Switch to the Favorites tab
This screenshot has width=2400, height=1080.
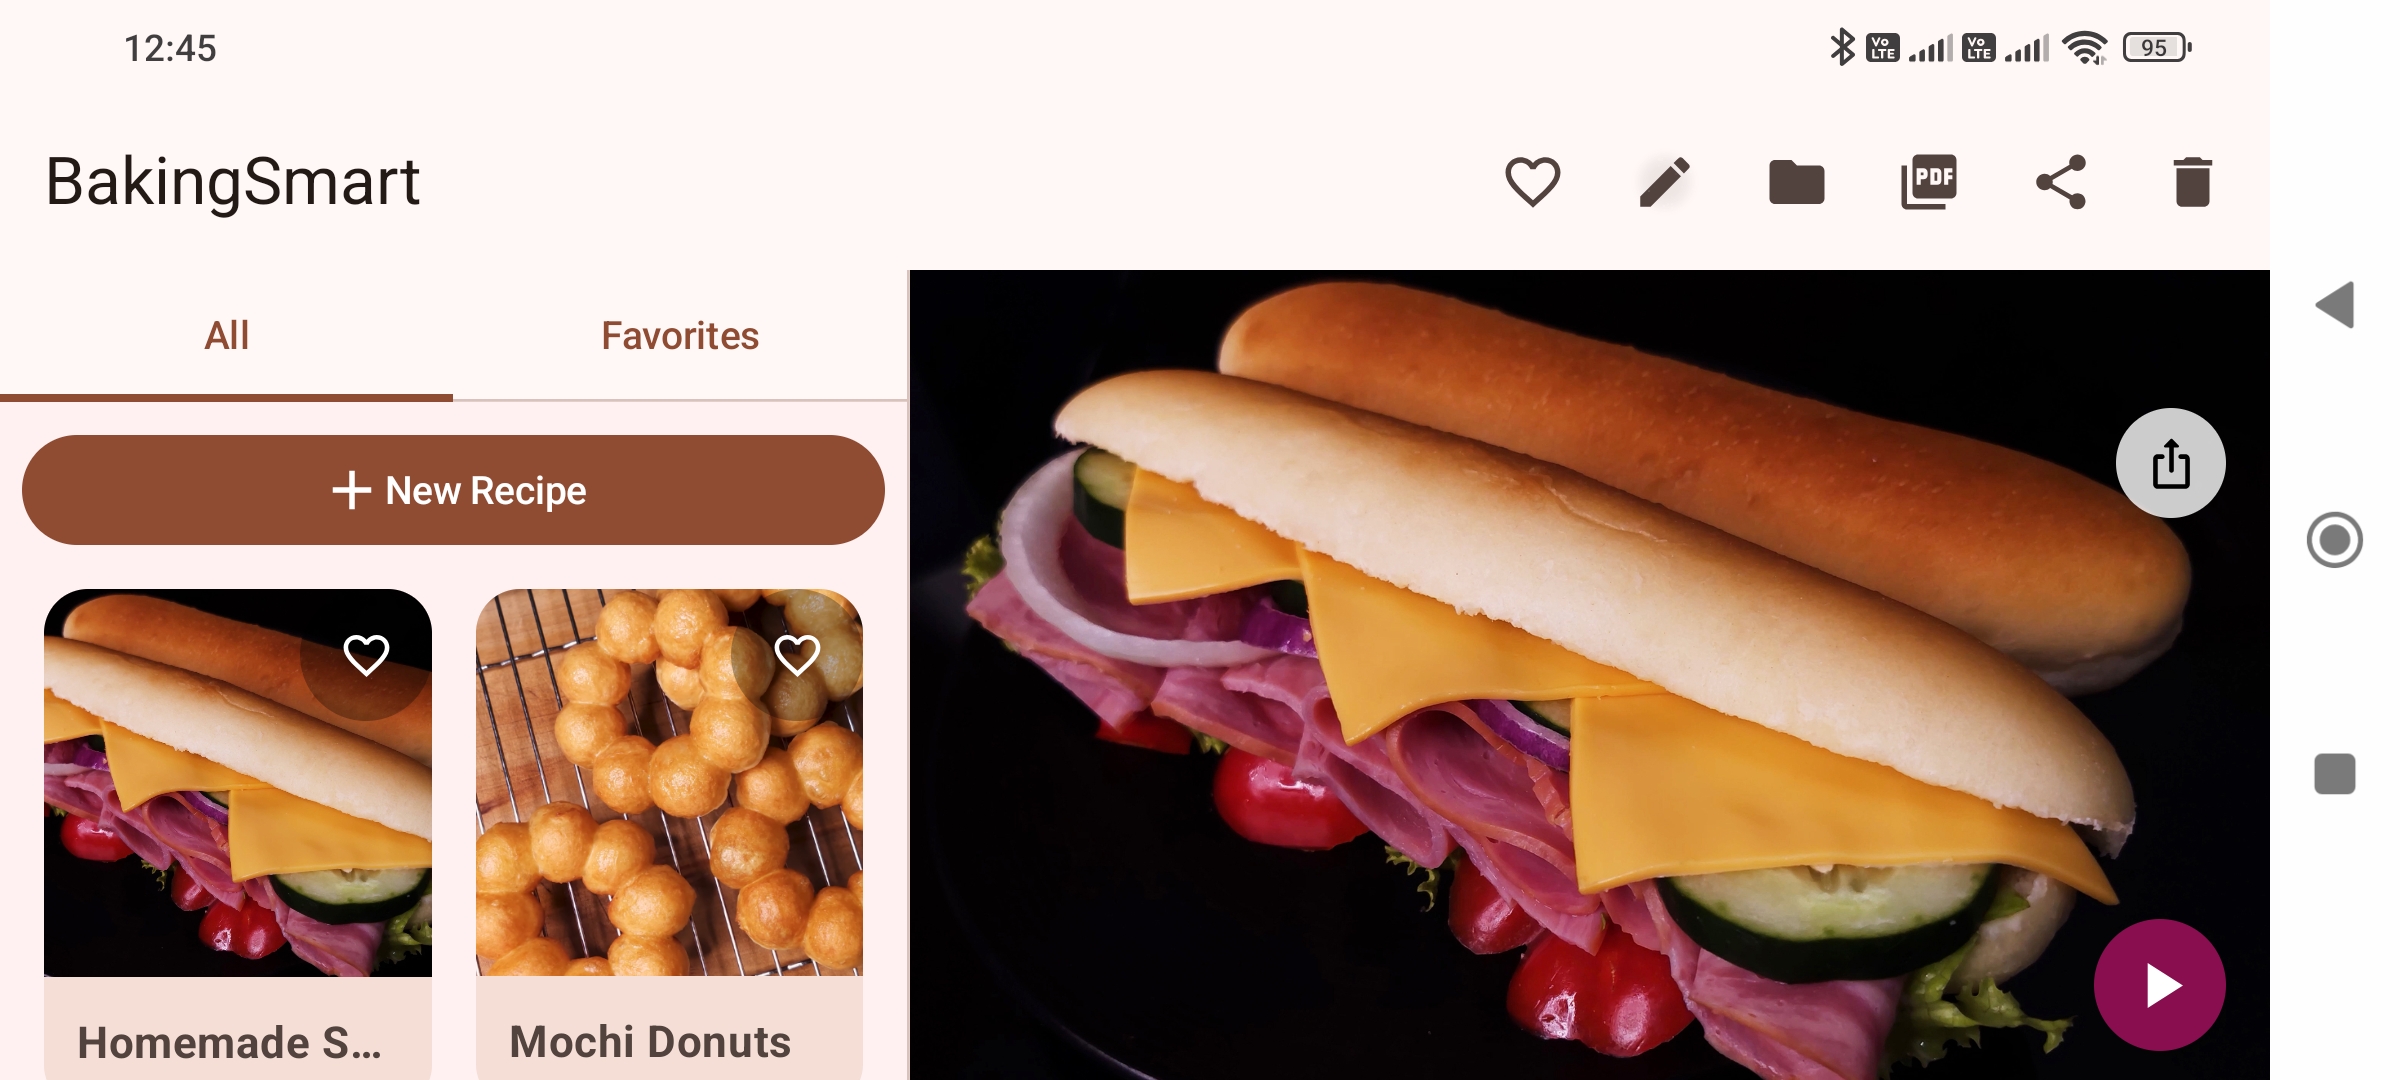(680, 336)
